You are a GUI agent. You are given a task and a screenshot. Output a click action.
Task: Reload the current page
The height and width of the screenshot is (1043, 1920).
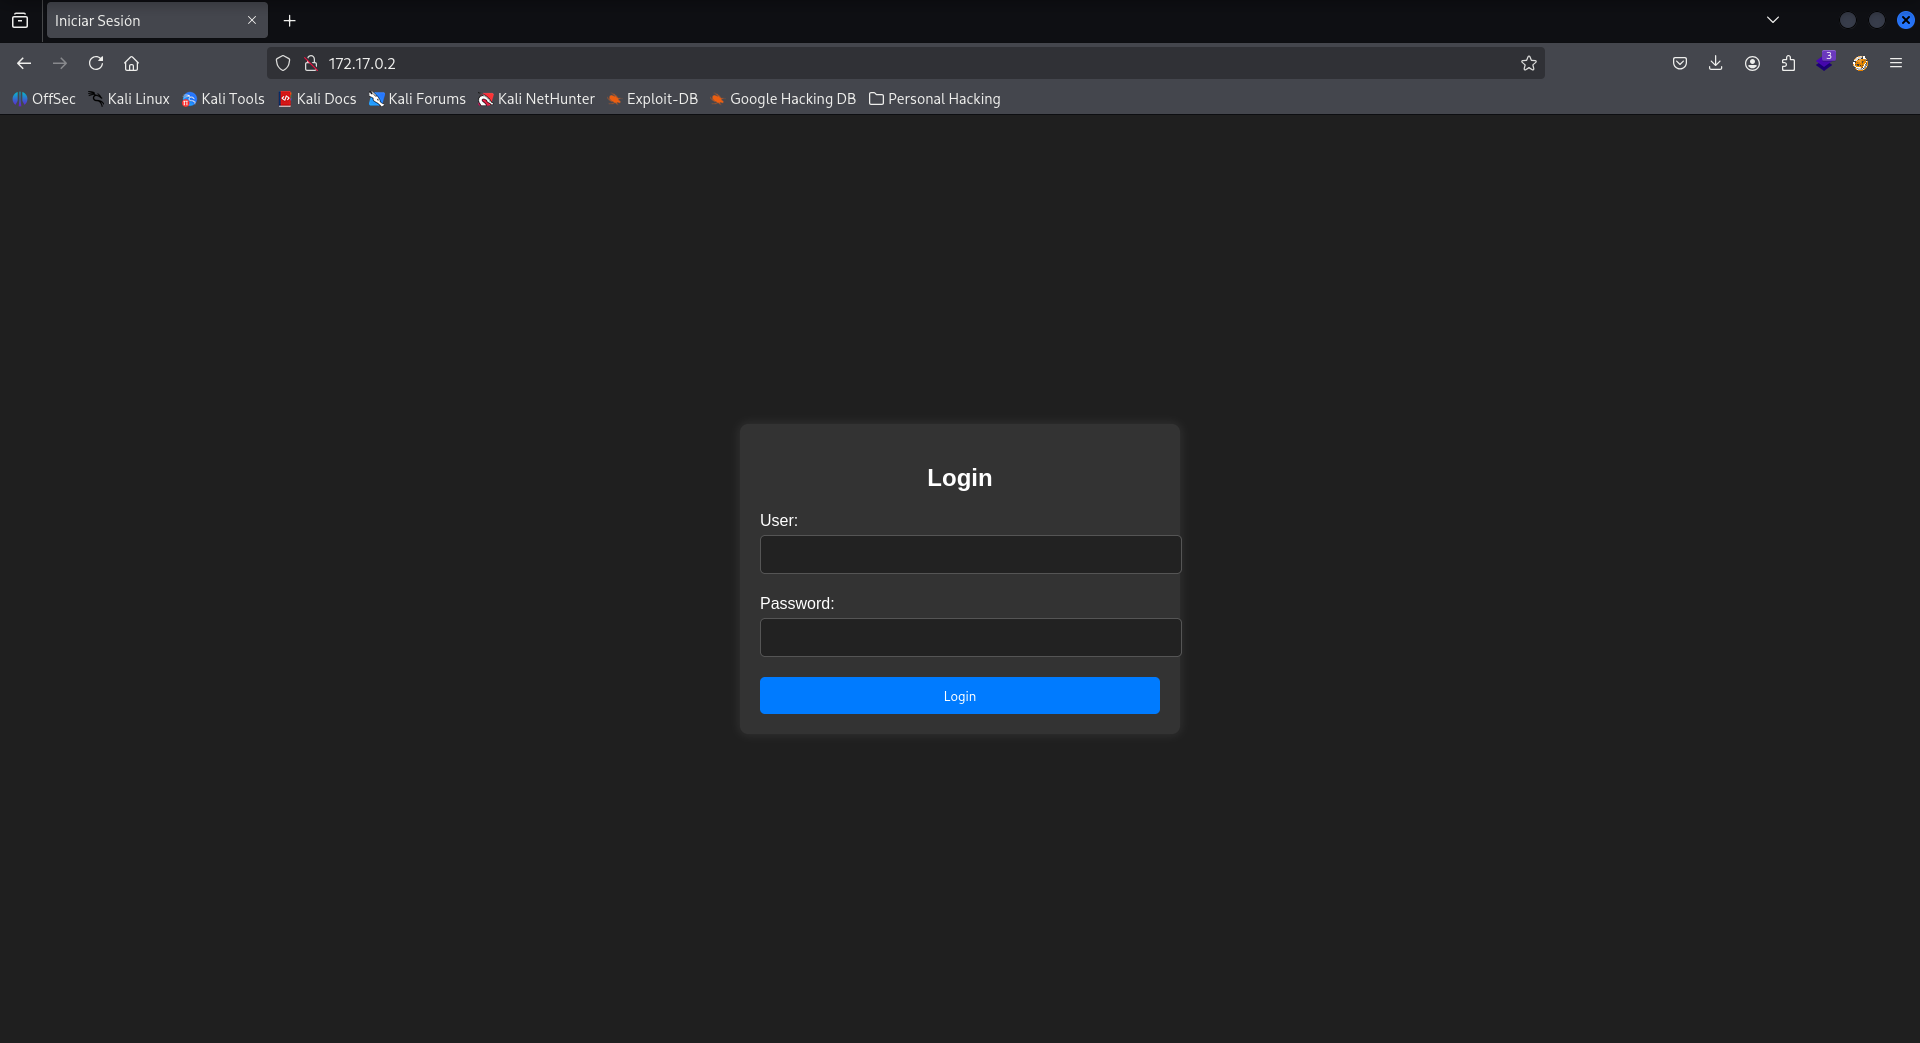tap(95, 62)
